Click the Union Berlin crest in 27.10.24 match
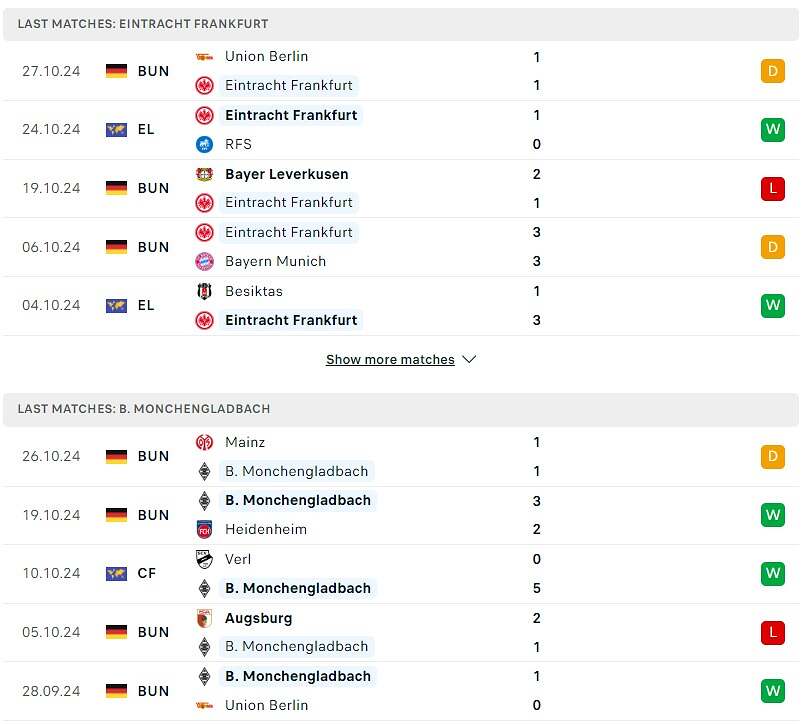 [204, 57]
